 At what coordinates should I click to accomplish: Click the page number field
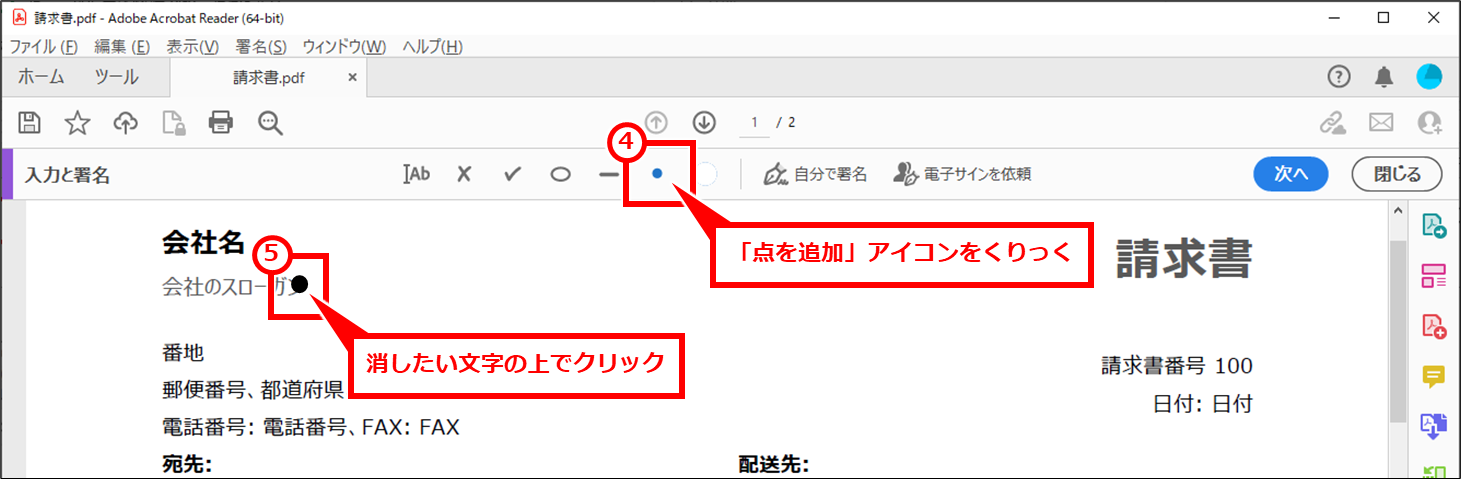(754, 122)
